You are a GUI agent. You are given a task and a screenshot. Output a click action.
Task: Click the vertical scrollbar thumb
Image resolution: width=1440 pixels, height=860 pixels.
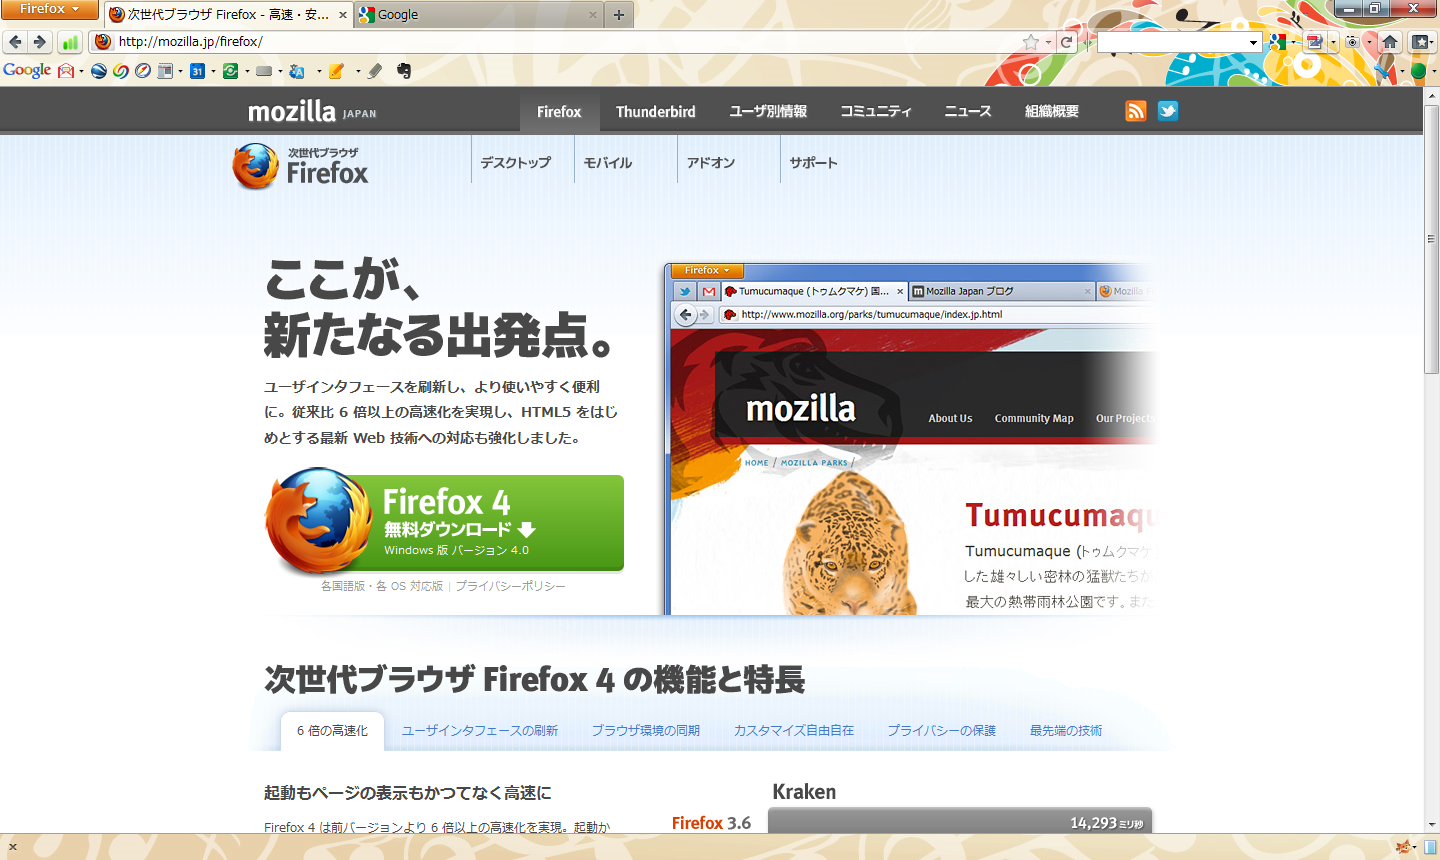pyautogui.click(x=1431, y=239)
